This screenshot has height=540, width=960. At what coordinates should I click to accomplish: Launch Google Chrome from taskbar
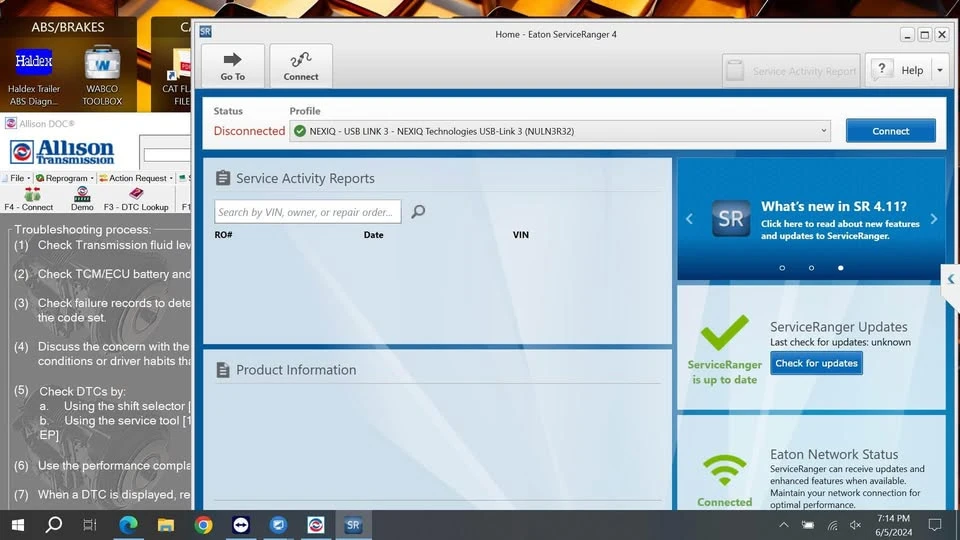click(203, 525)
